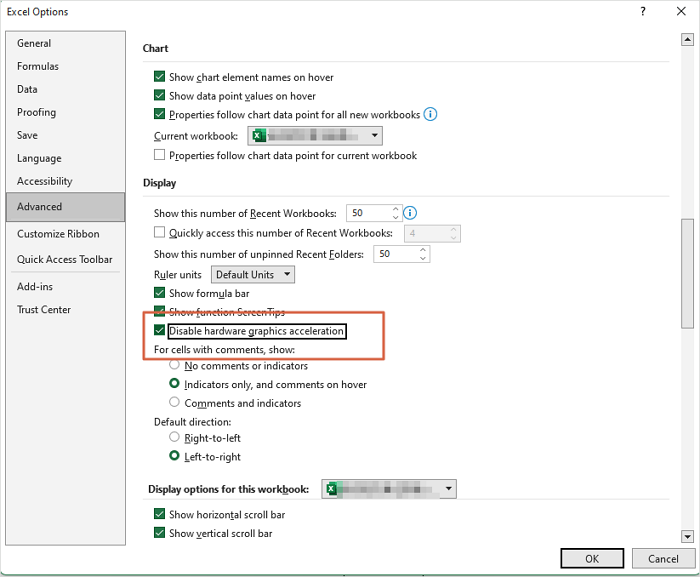Screen dimensions: 700x577
Task: Open the Current workbook dropdown
Action: [x=375, y=136]
